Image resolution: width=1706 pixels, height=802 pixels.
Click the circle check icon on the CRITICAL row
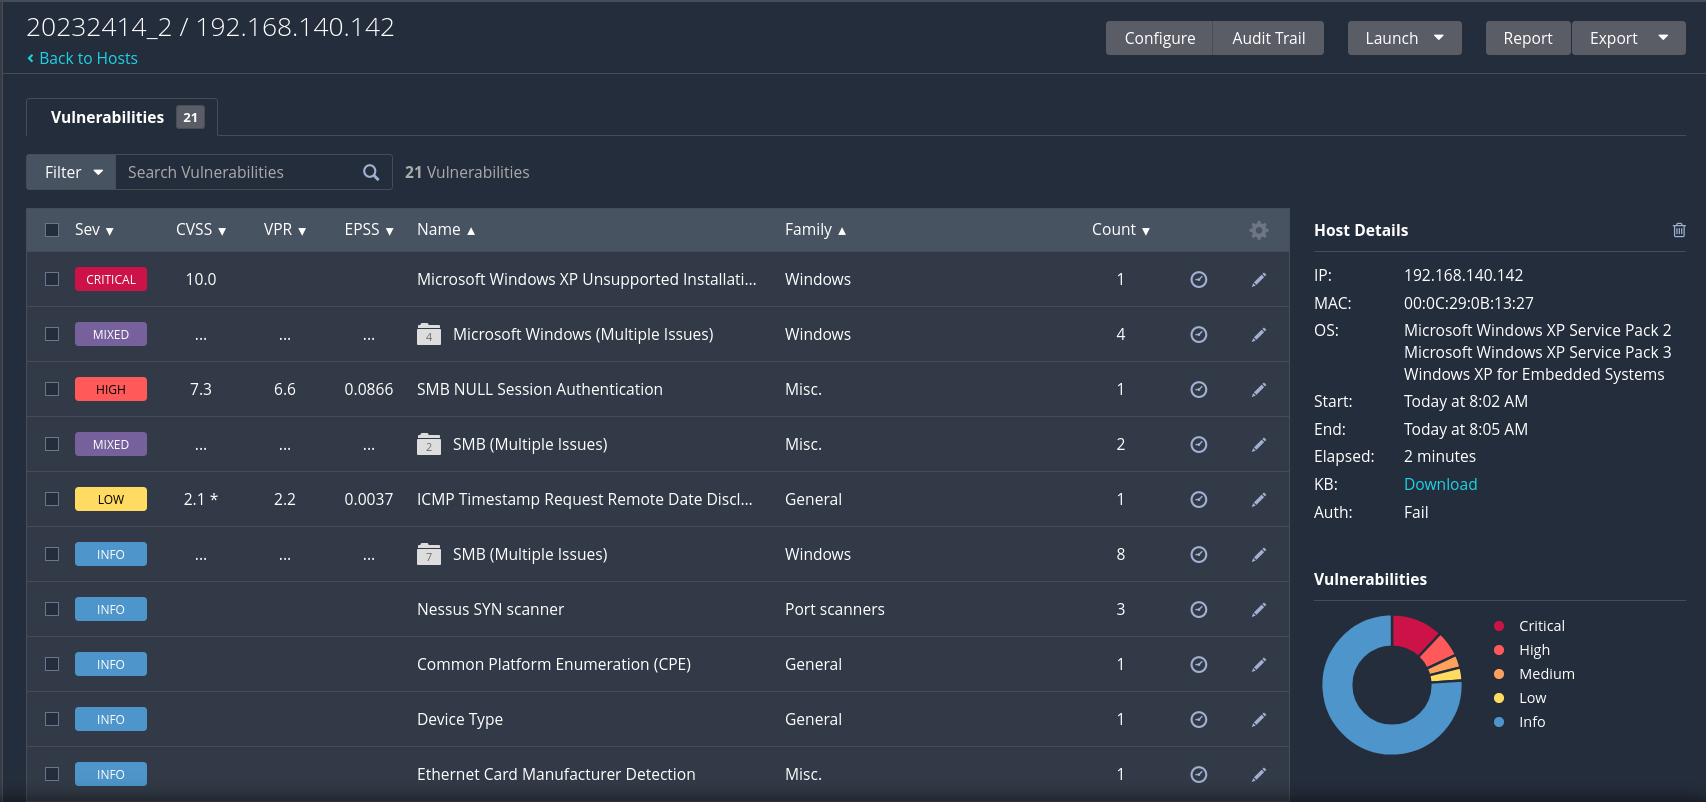[1198, 279]
